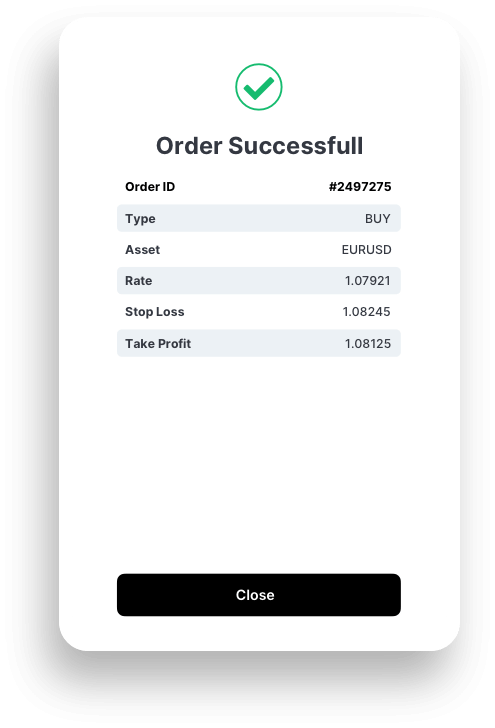Click the shaded Rate row background

(259, 280)
